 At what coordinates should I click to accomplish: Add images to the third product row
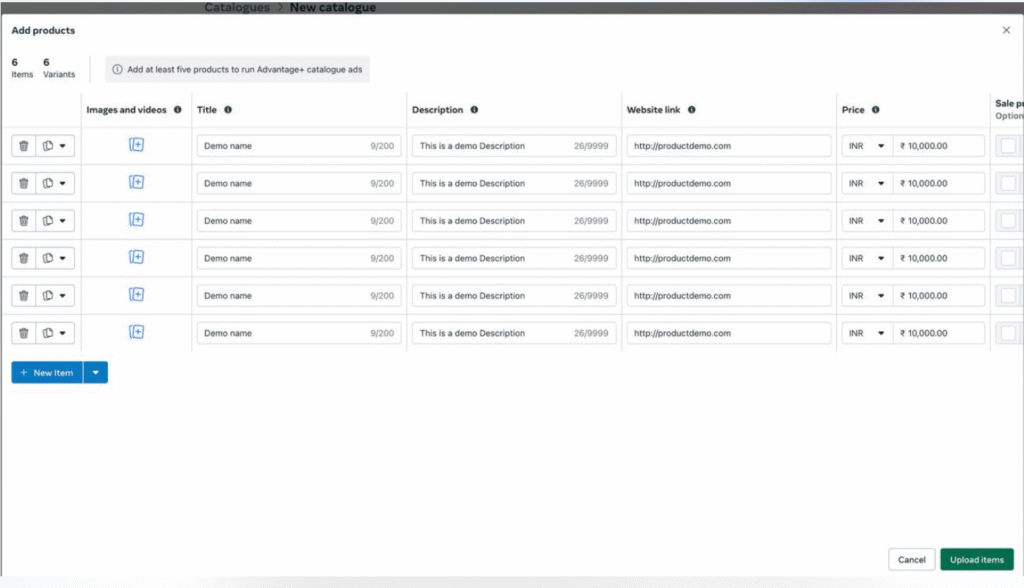136,220
